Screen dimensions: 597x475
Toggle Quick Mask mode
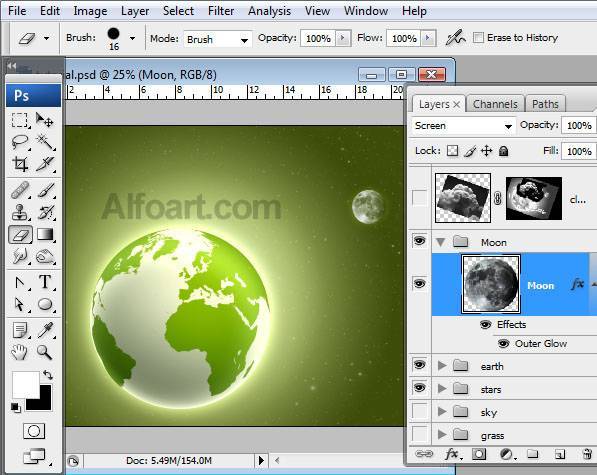[x=34, y=431]
